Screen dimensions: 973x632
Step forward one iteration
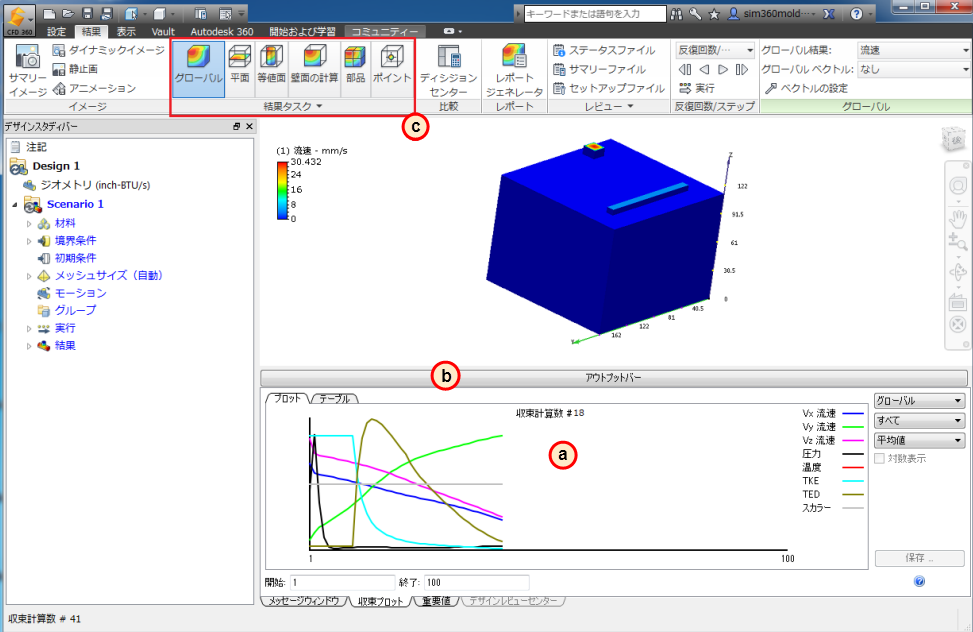point(723,70)
